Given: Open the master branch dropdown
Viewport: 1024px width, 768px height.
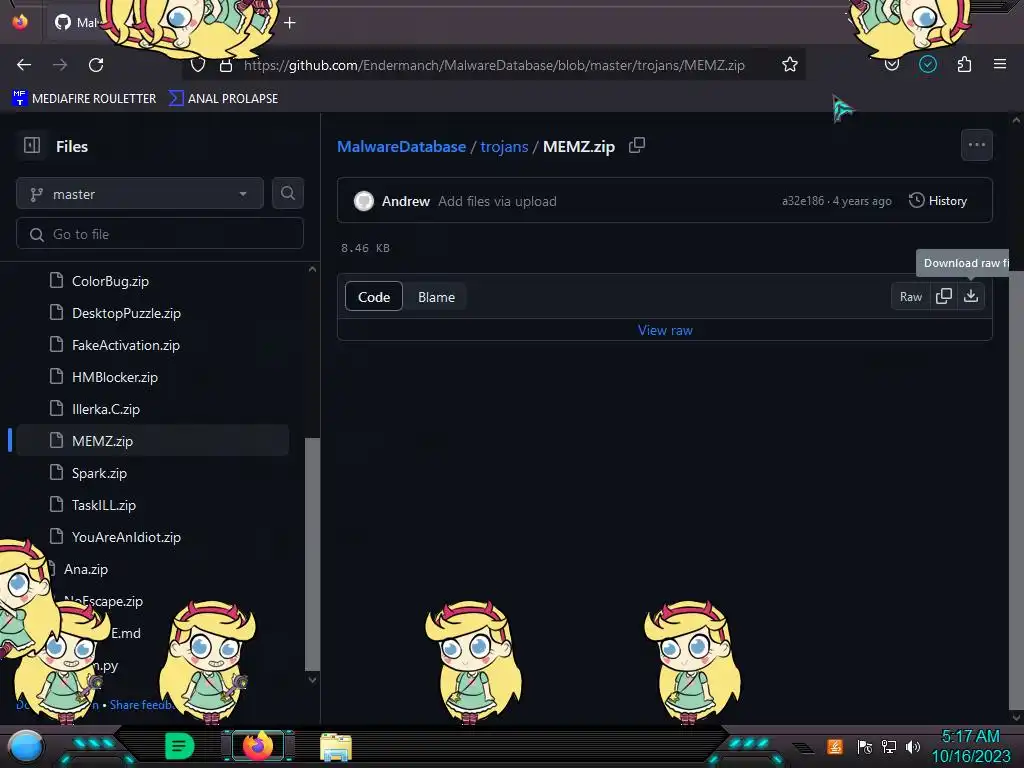Looking at the screenshot, I should tap(140, 193).
